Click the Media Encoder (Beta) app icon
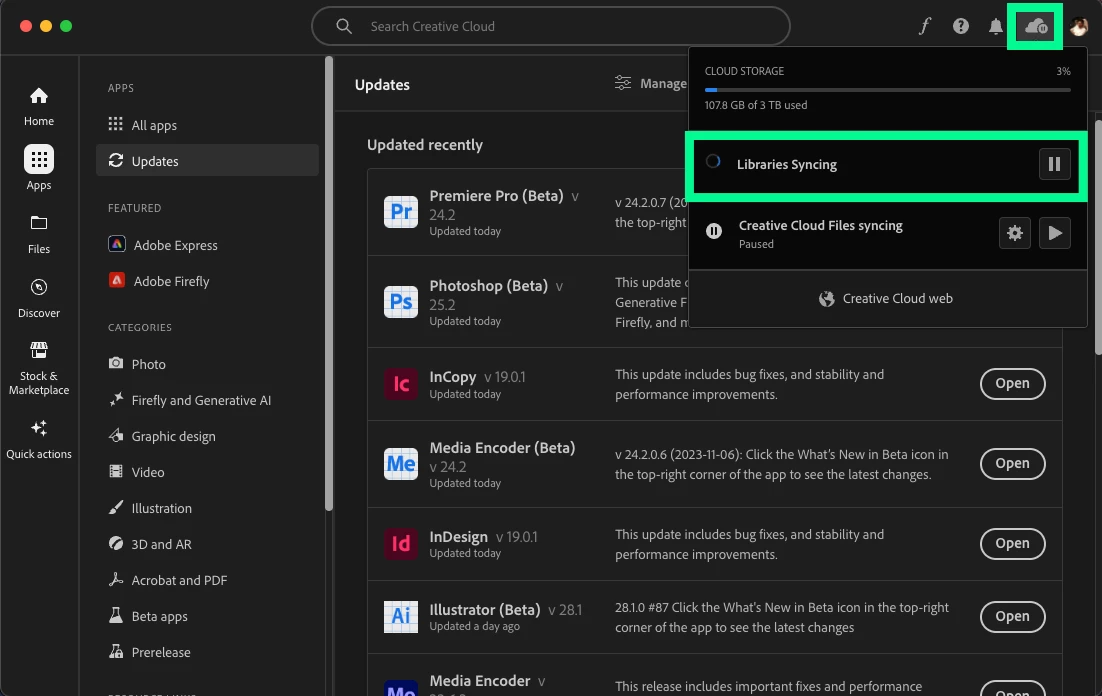Viewport: 1102px width, 696px height. pyautogui.click(x=401, y=463)
